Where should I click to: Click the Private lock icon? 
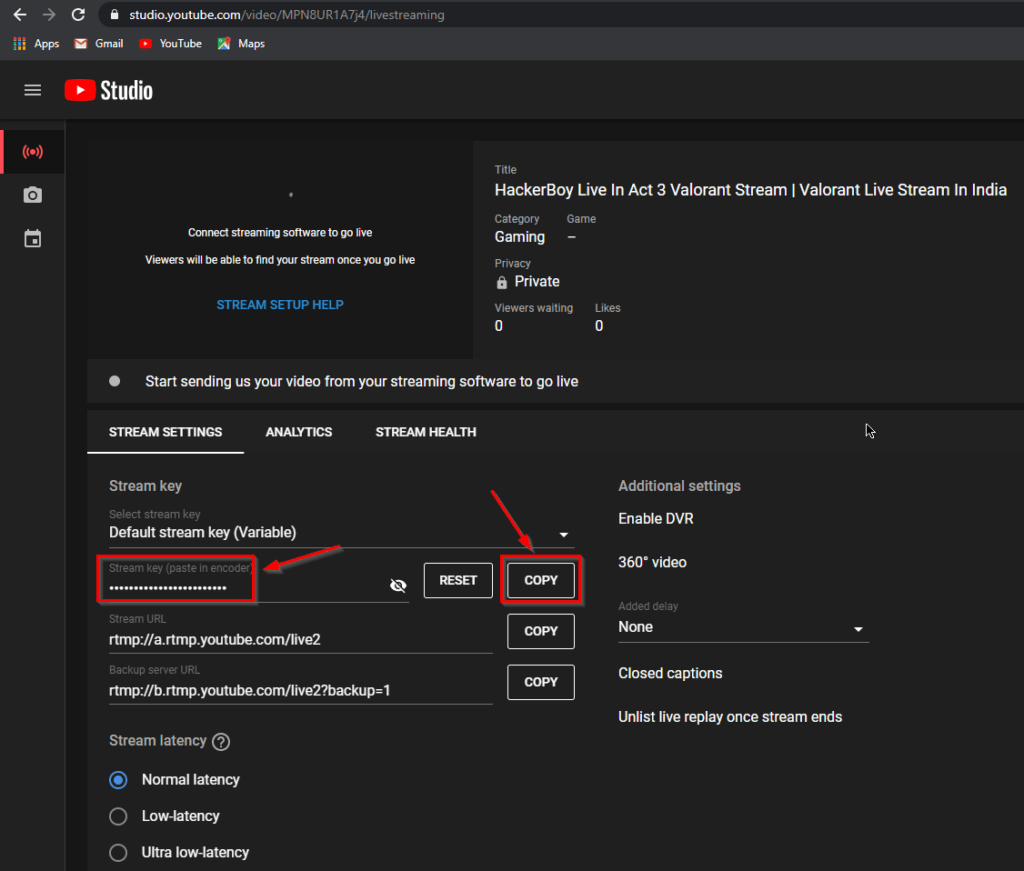click(502, 282)
